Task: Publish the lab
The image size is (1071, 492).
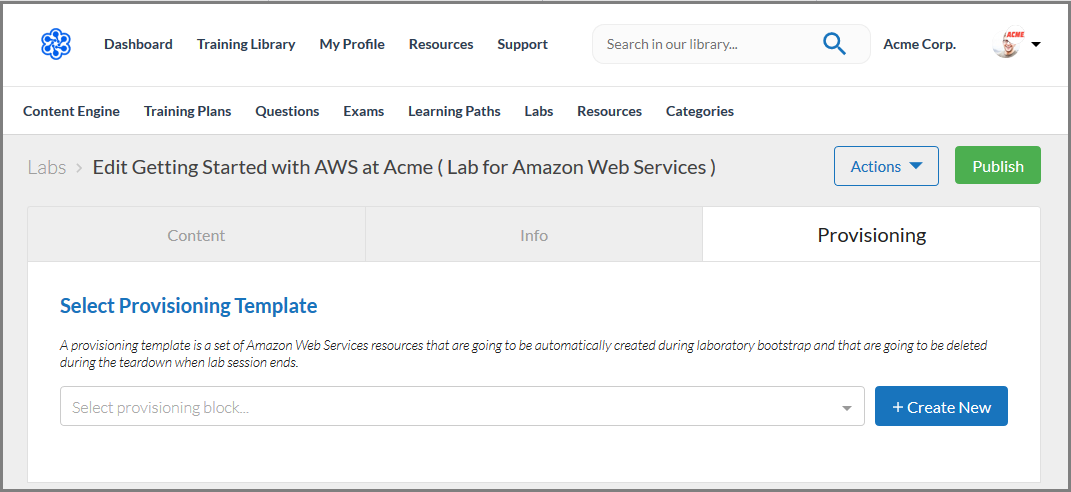Action: 997,165
